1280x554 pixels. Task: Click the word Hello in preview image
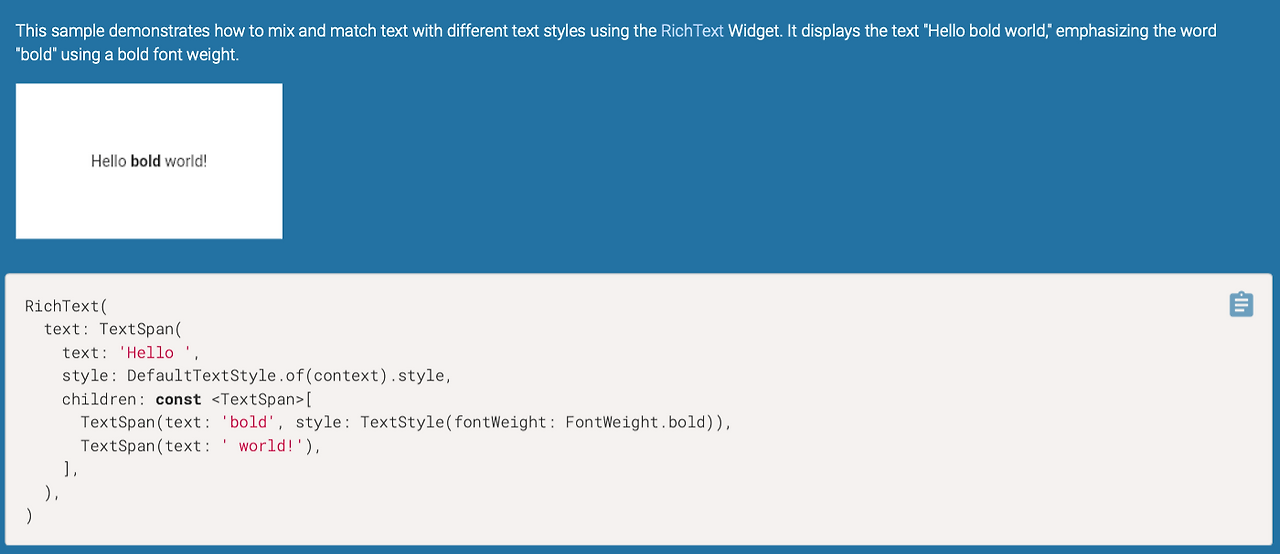tap(108, 161)
